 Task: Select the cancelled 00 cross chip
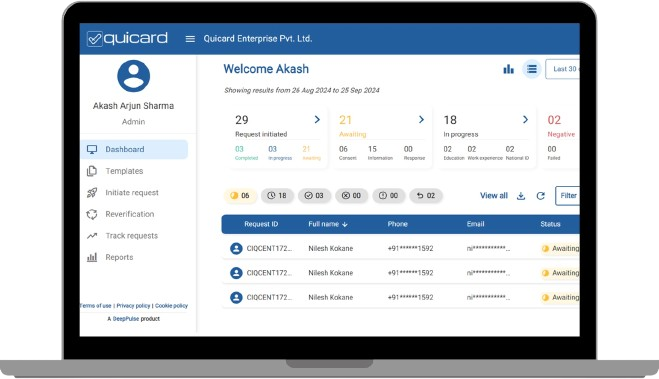351,195
